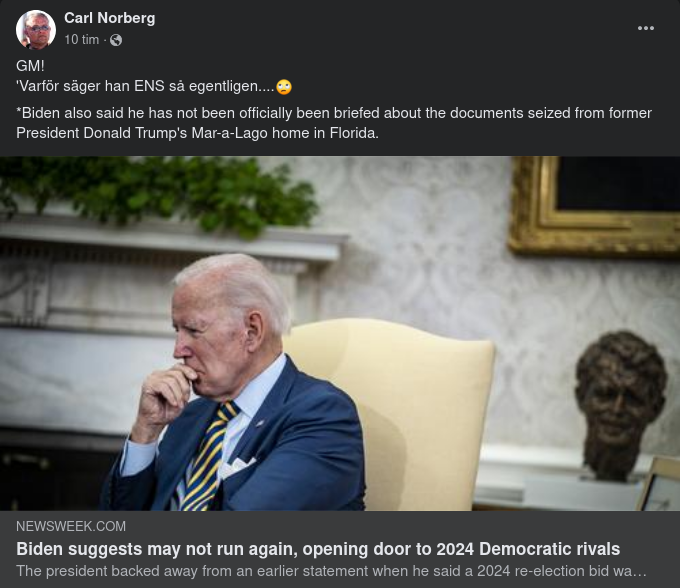Click the "GM!" line of the post
Screen dimensions: 680x588
coord(30,66)
